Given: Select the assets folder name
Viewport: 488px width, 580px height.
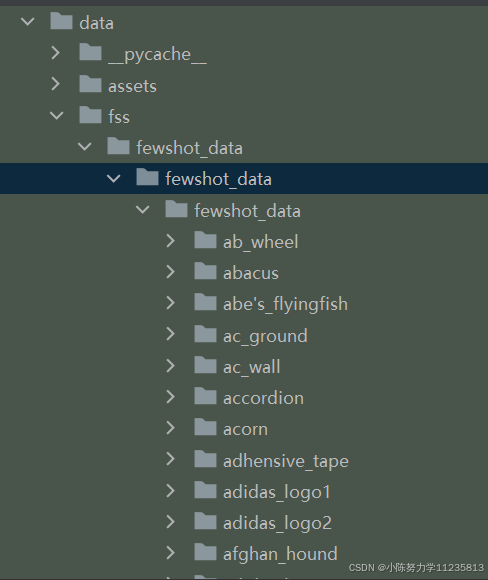Looking at the screenshot, I should point(132,87).
